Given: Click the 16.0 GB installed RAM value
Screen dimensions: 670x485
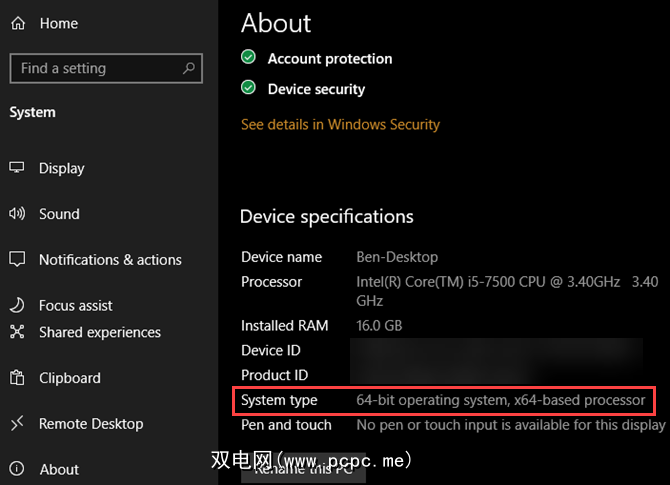Looking at the screenshot, I should (x=379, y=325).
